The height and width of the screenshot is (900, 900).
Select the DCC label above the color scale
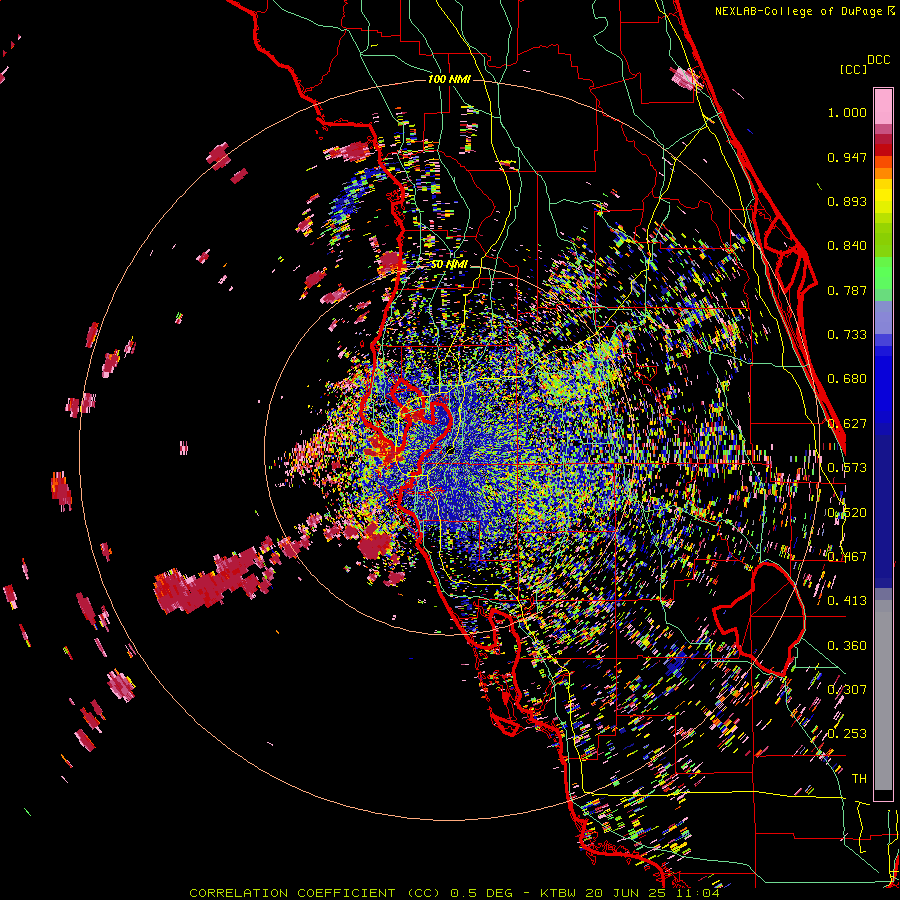(878, 60)
